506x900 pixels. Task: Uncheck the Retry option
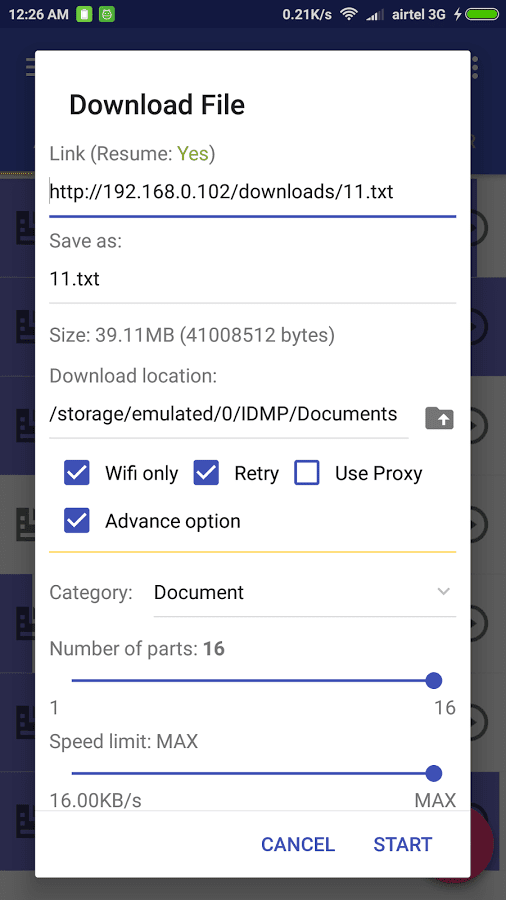point(206,473)
